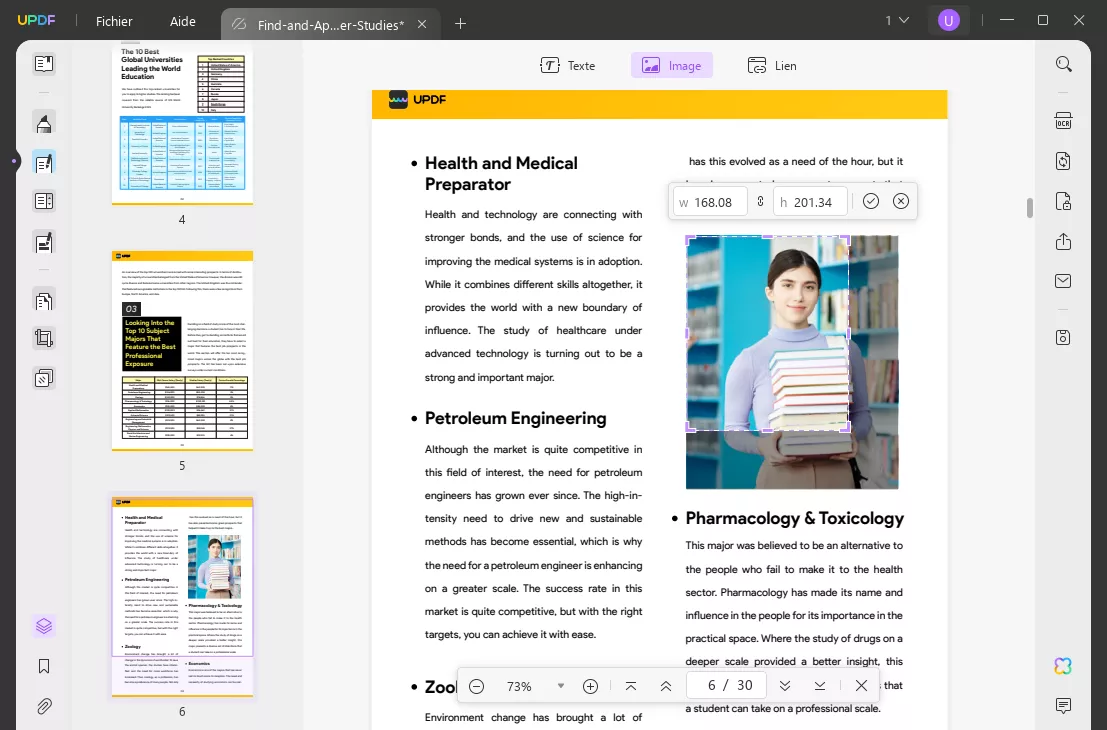1107x730 pixels.
Task: Select the page 6 thumbnail
Action: pyautogui.click(x=182, y=597)
